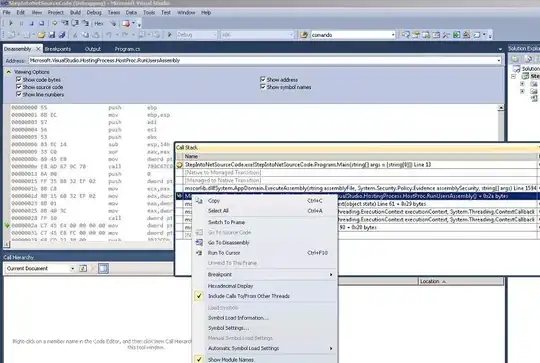The width and height of the screenshot is (540, 363).
Task: Toggle Show address checkbox
Action: pos(263,80)
